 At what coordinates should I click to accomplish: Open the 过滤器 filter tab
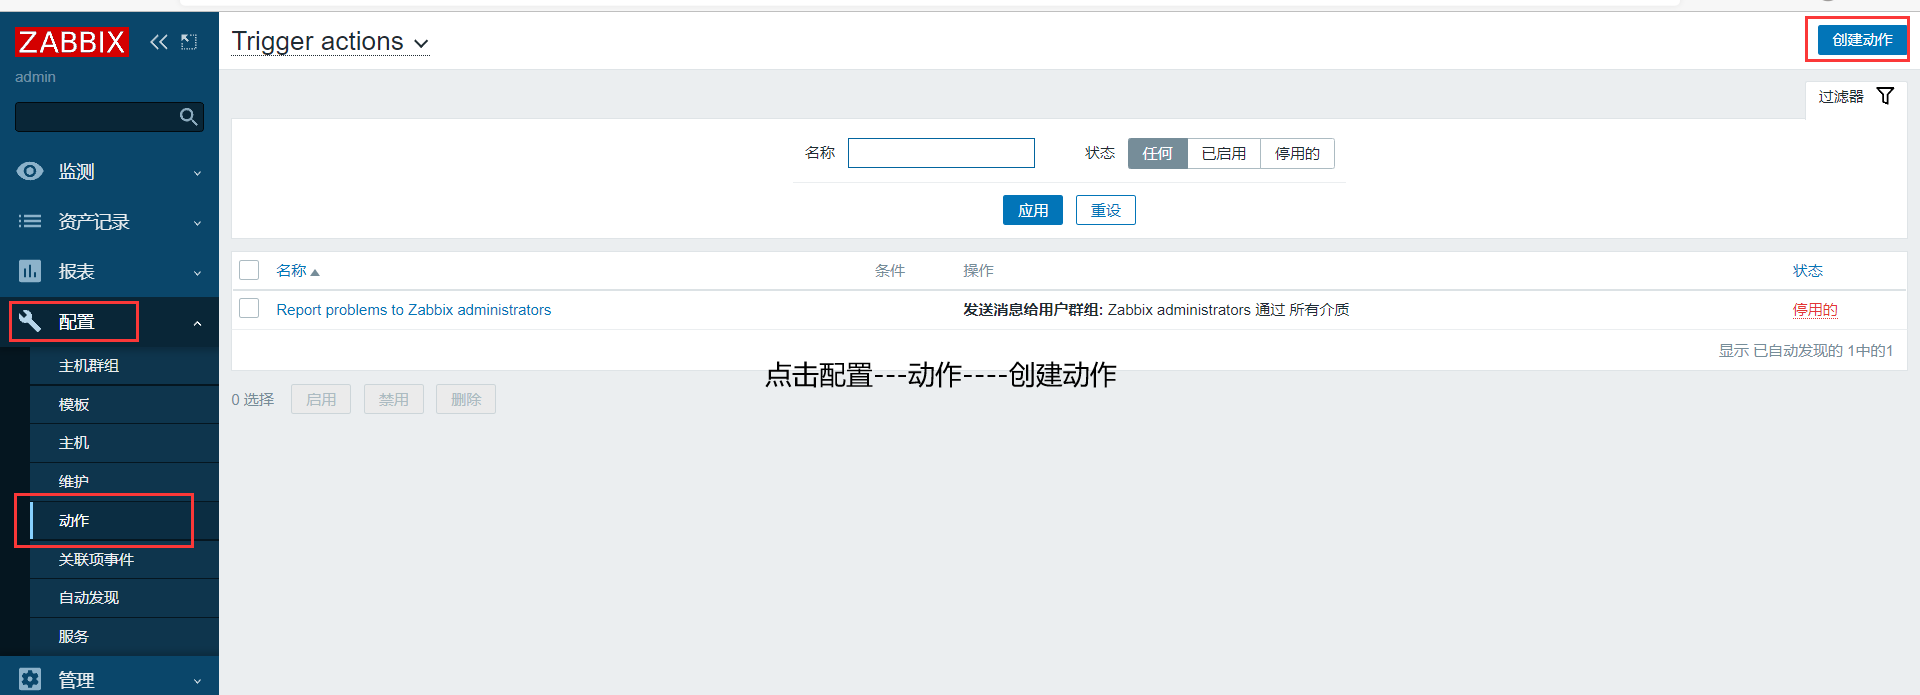pyautogui.click(x=1856, y=97)
